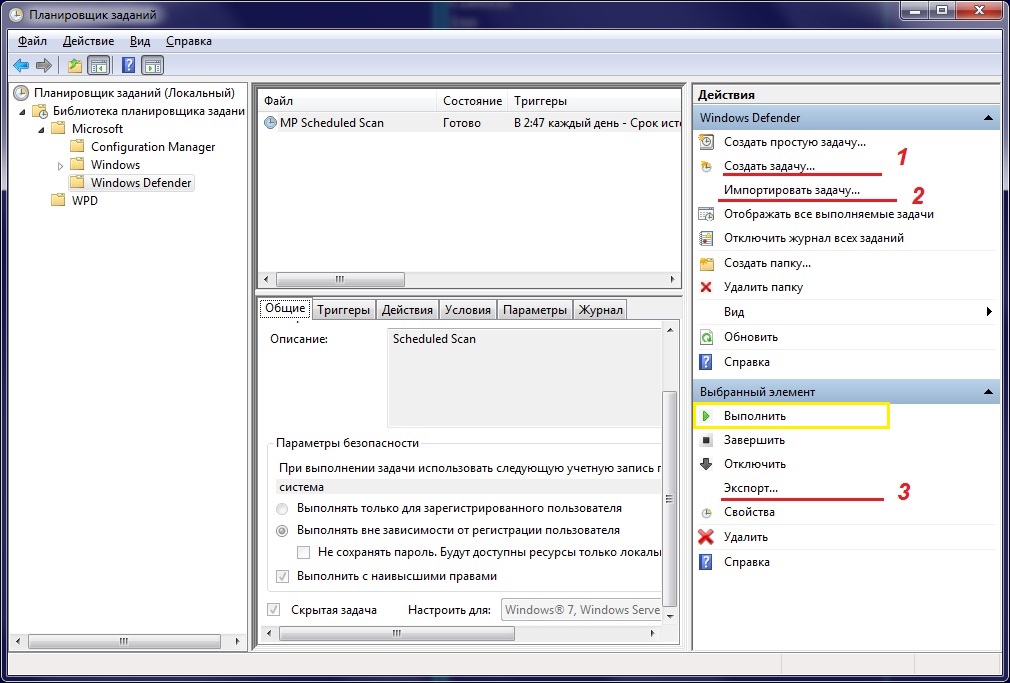This screenshot has height=683, width=1010.
Task: Toggle the console tree pane toolbar icon
Action: [x=99, y=65]
